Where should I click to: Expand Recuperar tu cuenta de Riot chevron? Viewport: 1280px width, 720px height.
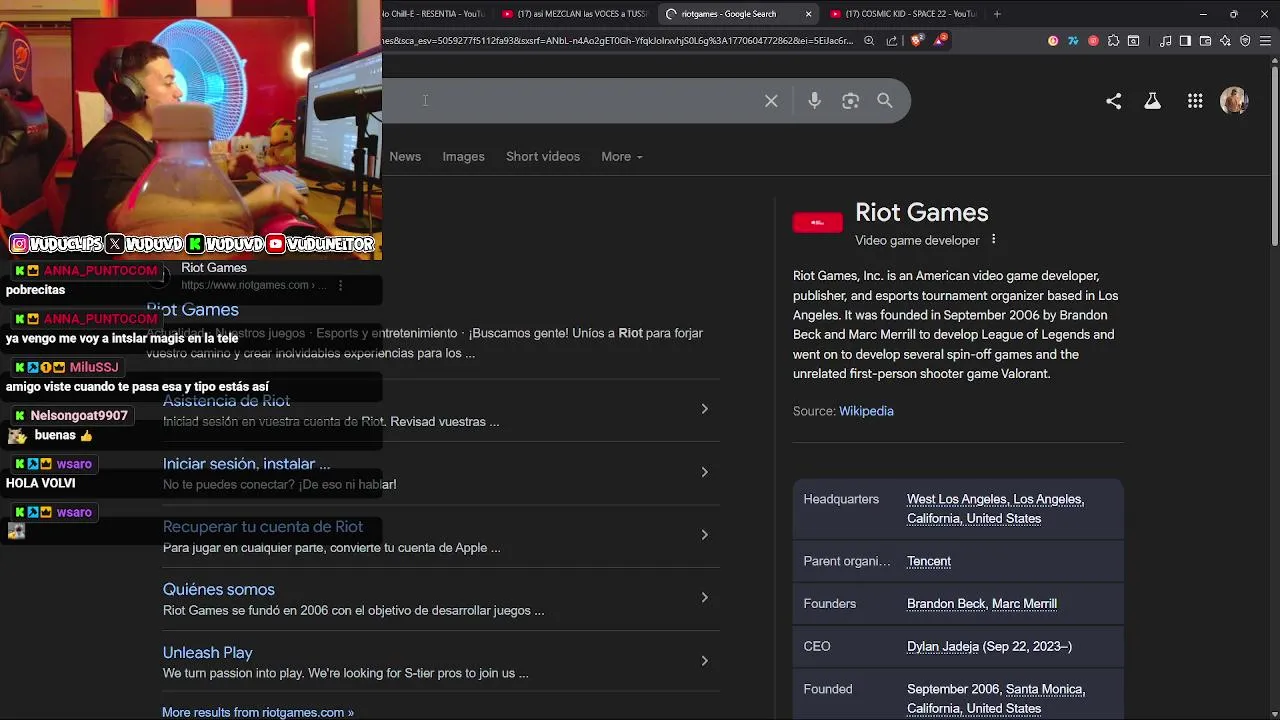(704, 535)
